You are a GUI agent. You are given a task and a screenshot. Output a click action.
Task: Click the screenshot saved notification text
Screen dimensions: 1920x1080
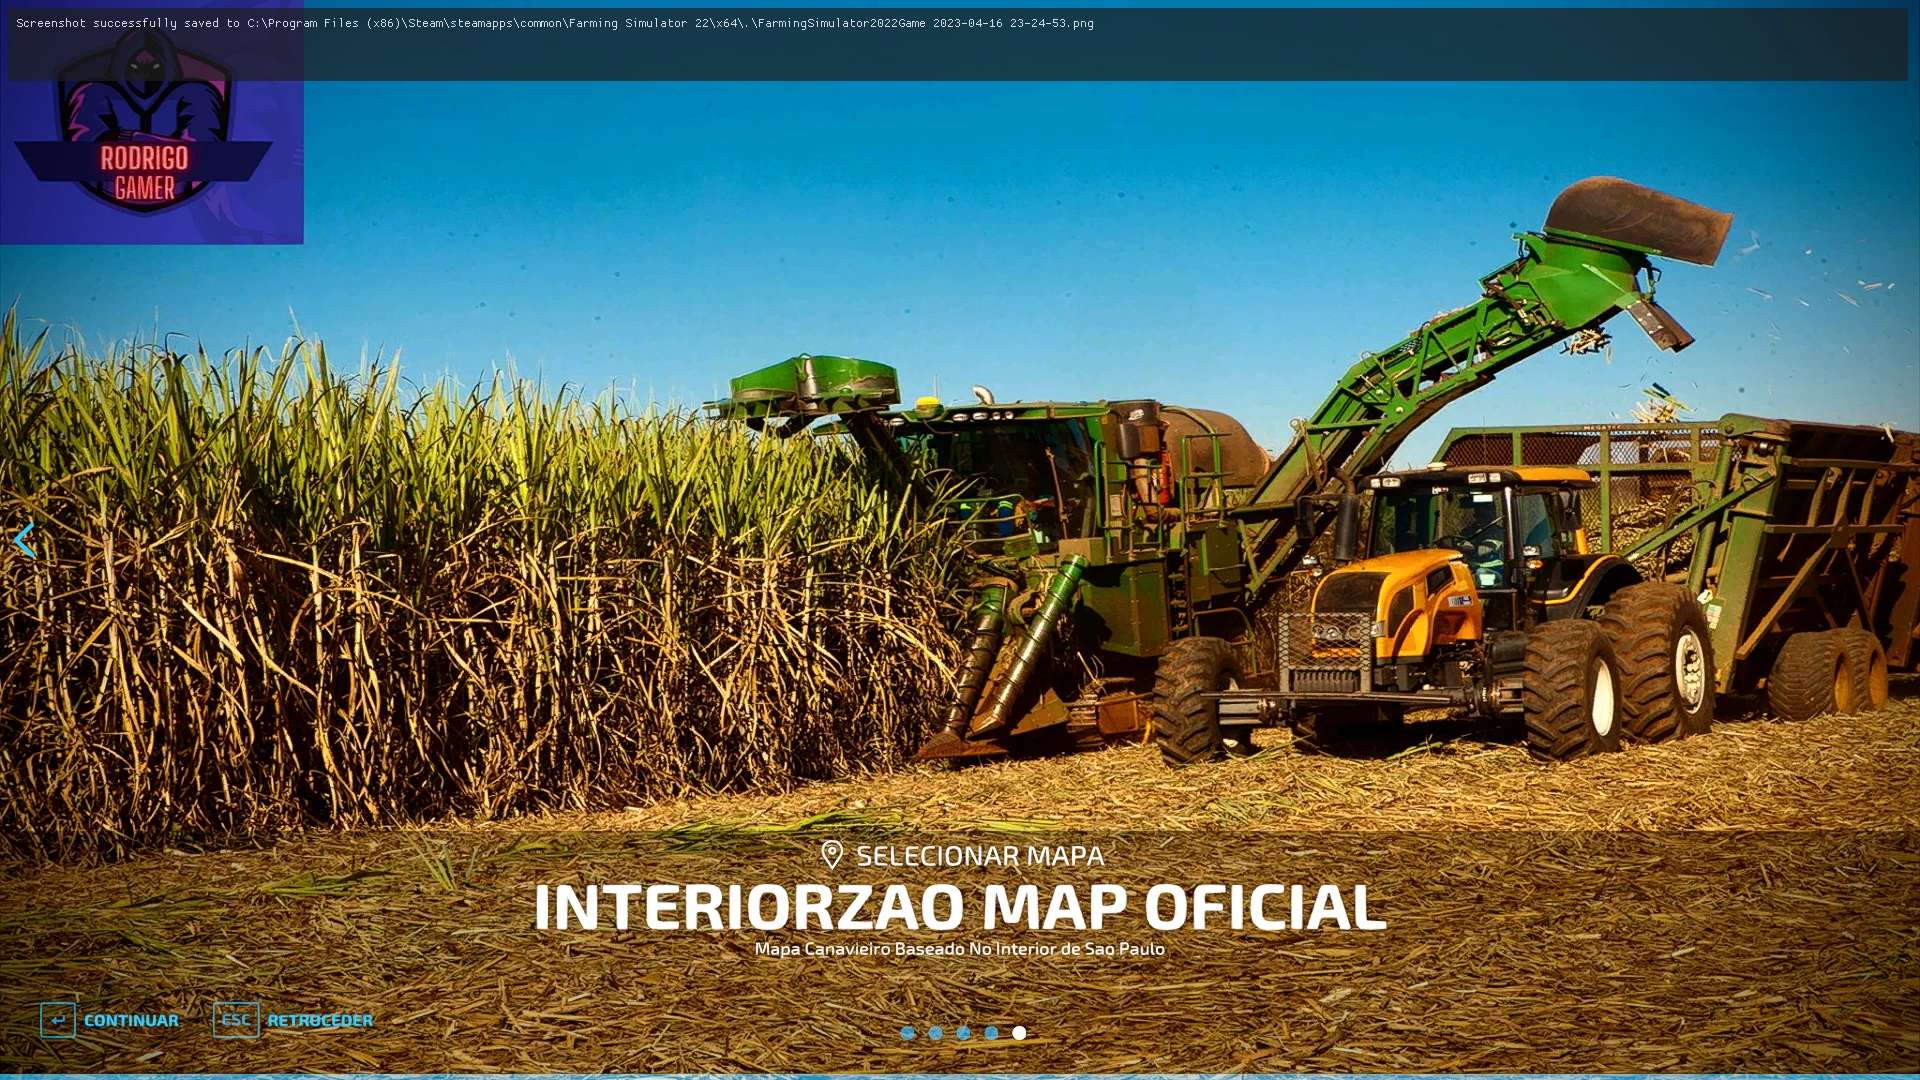[555, 23]
